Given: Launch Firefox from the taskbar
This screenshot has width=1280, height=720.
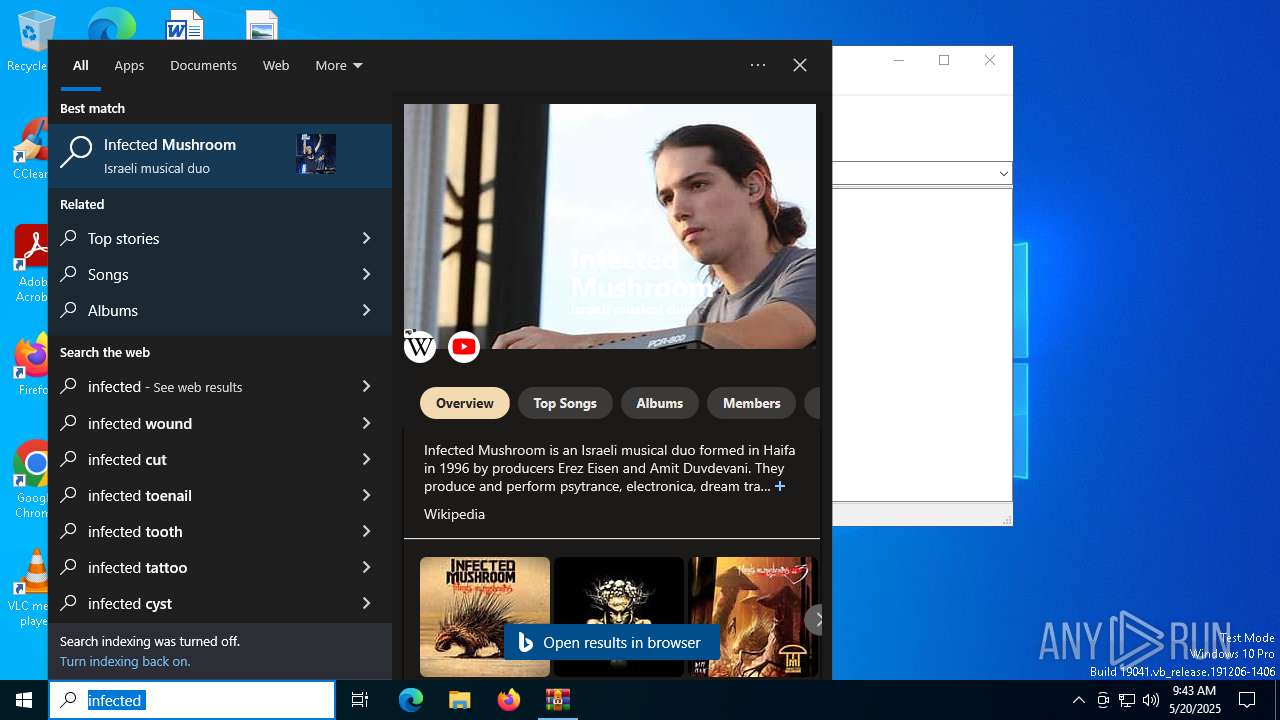Looking at the screenshot, I should pos(509,700).
